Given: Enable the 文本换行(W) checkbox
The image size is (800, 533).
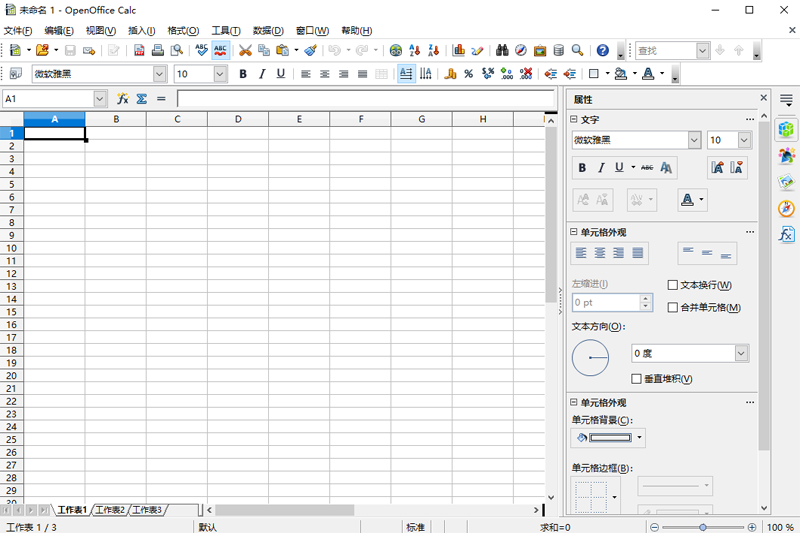Looking at the screenshot, I should click(673, 285).
